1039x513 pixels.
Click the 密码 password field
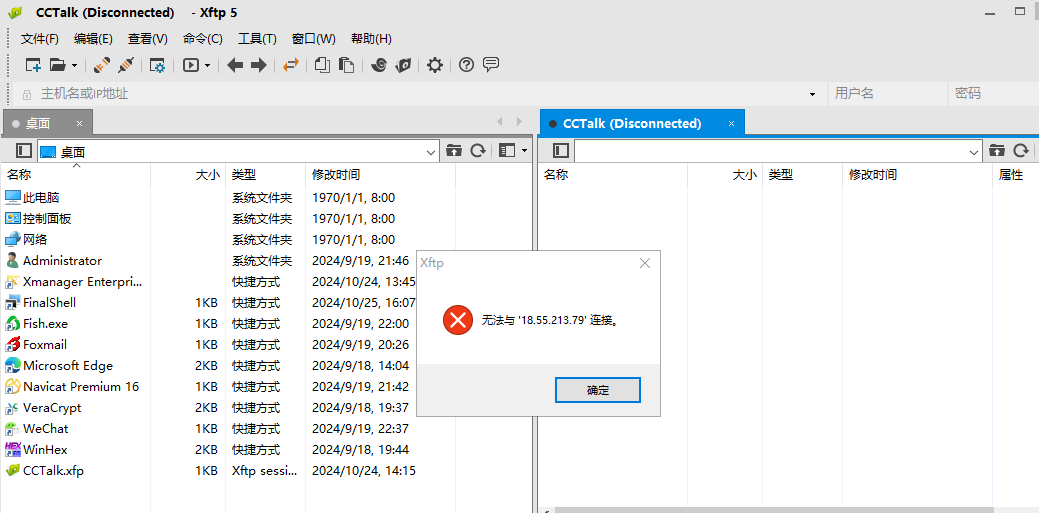point(993,94)
